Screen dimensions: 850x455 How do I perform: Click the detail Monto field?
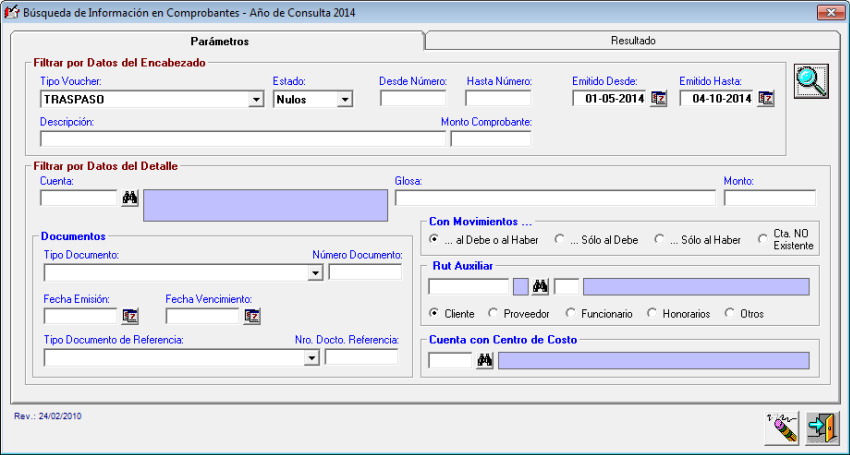(x=769, y=198)
